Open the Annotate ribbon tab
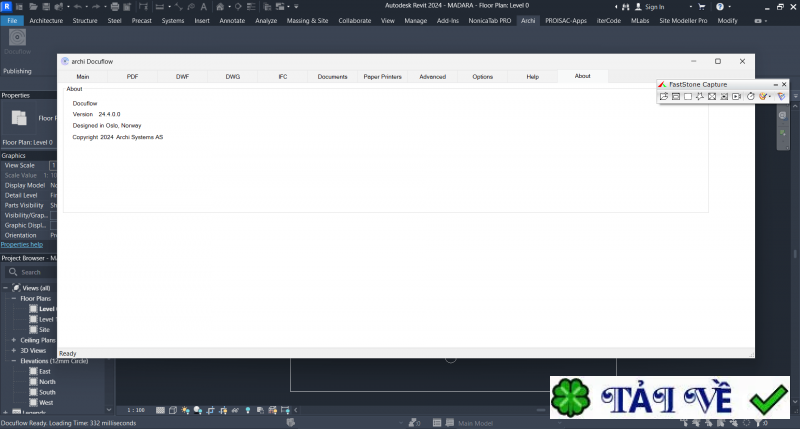 [x=232, y=20]
